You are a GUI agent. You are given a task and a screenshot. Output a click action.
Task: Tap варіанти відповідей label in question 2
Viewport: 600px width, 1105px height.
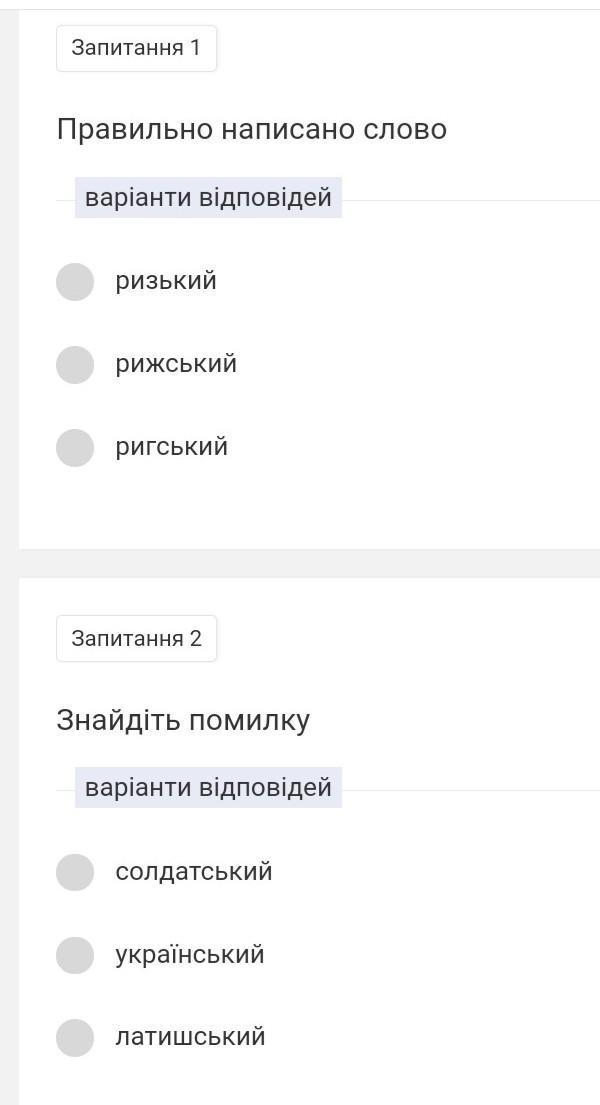point(208,787)
